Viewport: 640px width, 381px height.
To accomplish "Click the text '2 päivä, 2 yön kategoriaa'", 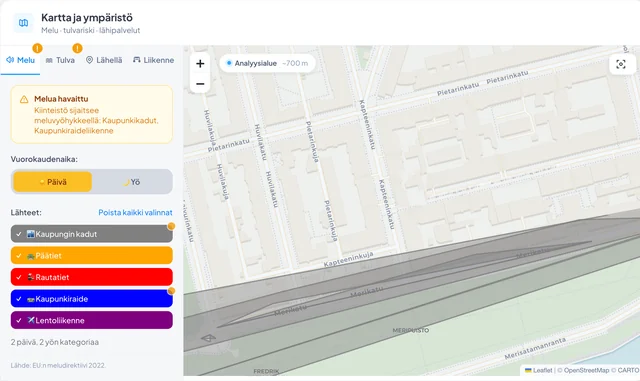I will coord(55,342).
